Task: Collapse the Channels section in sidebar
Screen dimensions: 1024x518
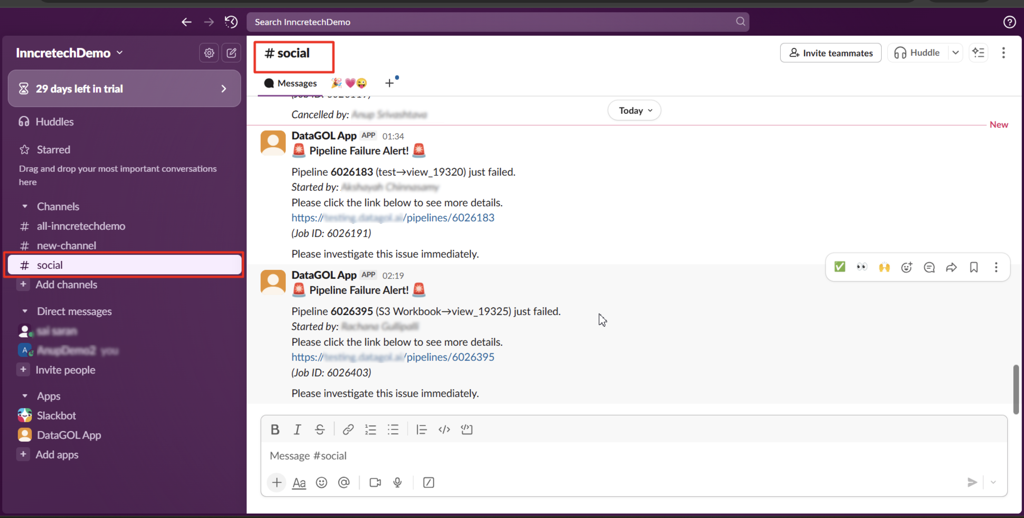Action: tap(25, 206)
